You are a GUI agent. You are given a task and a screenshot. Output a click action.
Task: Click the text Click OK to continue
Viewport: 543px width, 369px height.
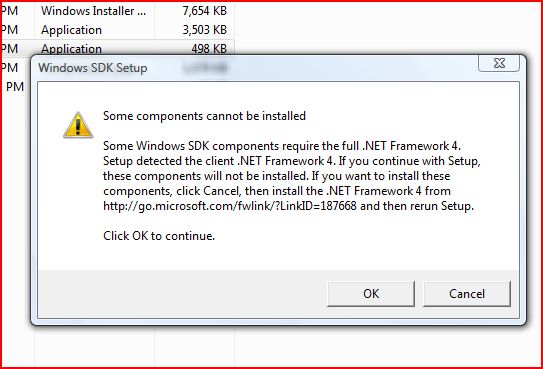(159, 236)
